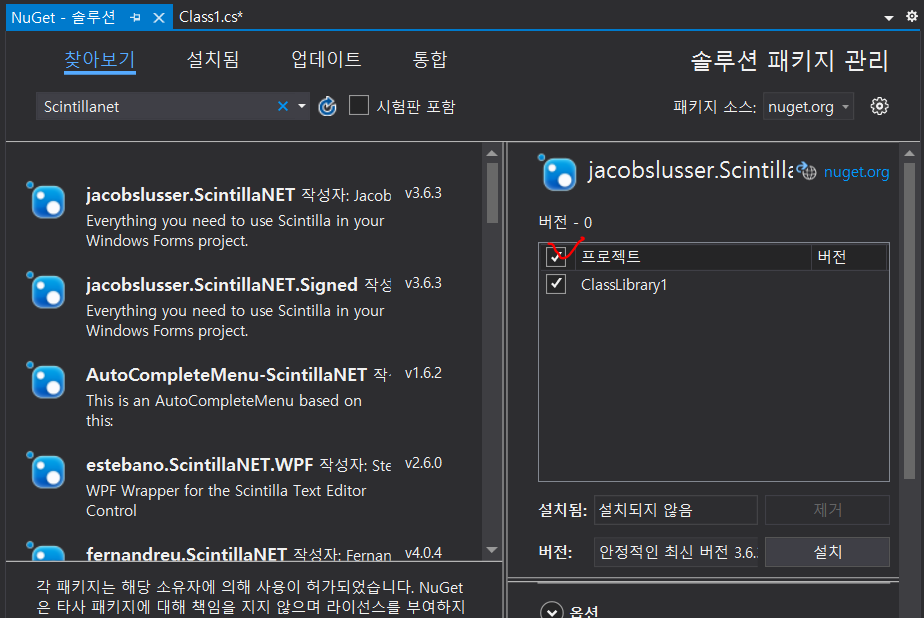Open NuGet settings gear next to package source

[879, 107]
